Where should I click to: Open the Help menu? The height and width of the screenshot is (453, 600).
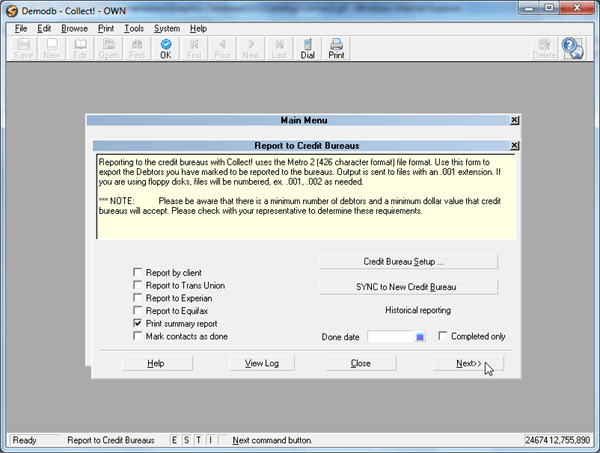tap(198, 29)
